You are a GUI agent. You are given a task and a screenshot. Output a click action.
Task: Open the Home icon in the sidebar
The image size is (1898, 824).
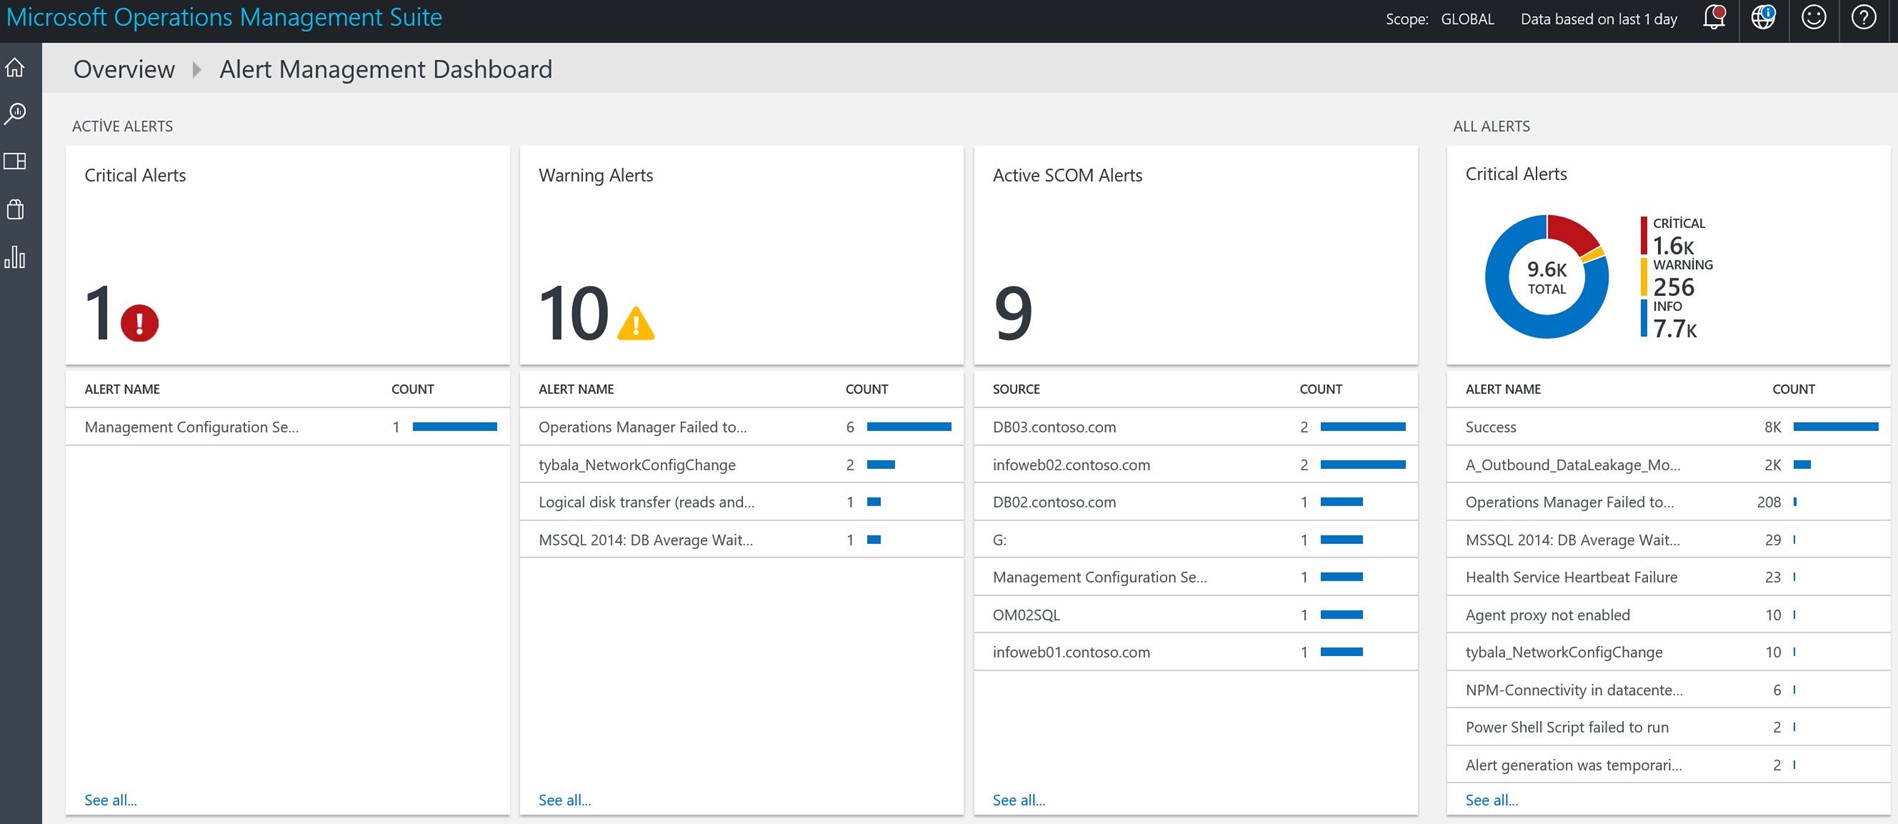(x=15, y=68)
